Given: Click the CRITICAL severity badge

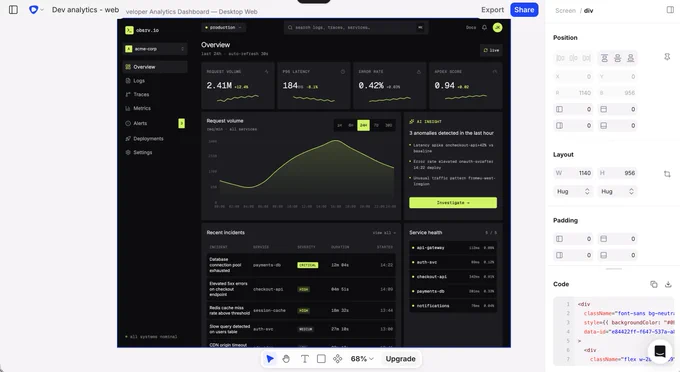Looking at the screenshot, I should point(307,265).
